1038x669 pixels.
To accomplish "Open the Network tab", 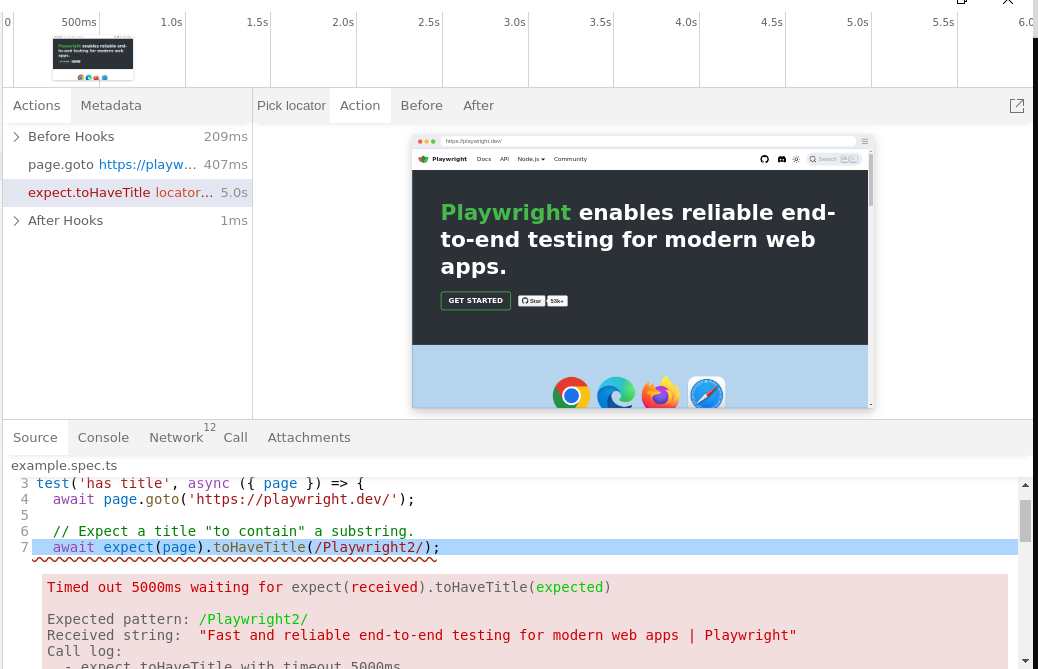I will point(177,438).
